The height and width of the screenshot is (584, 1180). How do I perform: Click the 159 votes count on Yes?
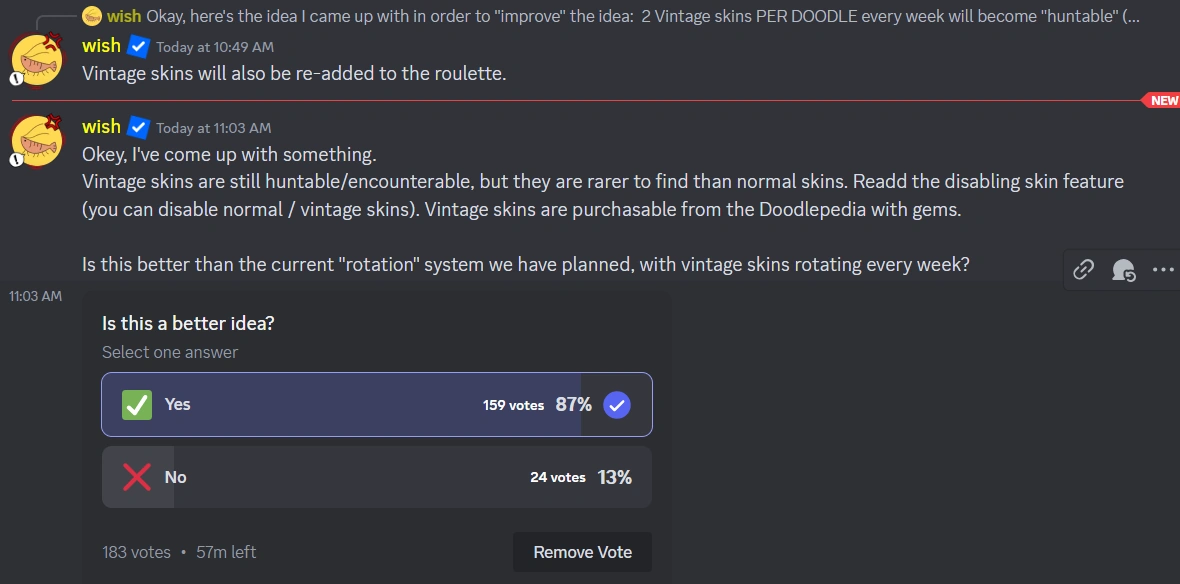[x=513, y=405]
